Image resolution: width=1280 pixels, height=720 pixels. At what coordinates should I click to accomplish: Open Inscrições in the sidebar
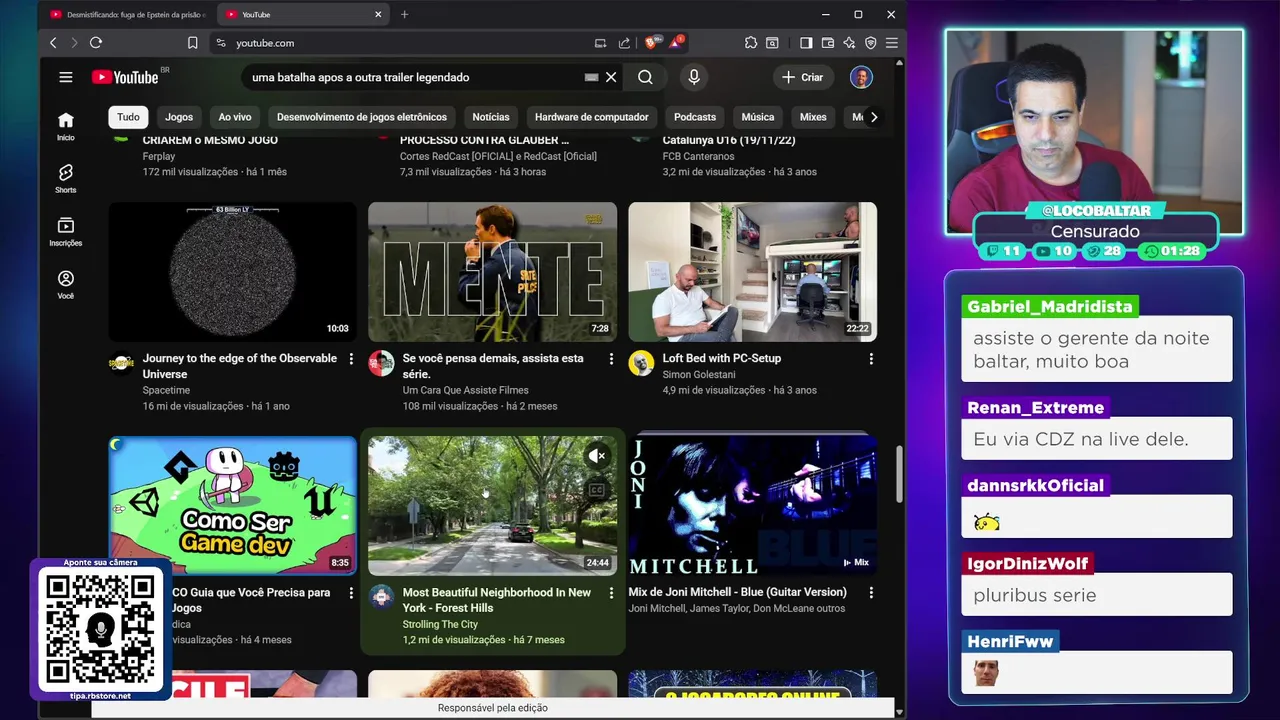(65, 232)
